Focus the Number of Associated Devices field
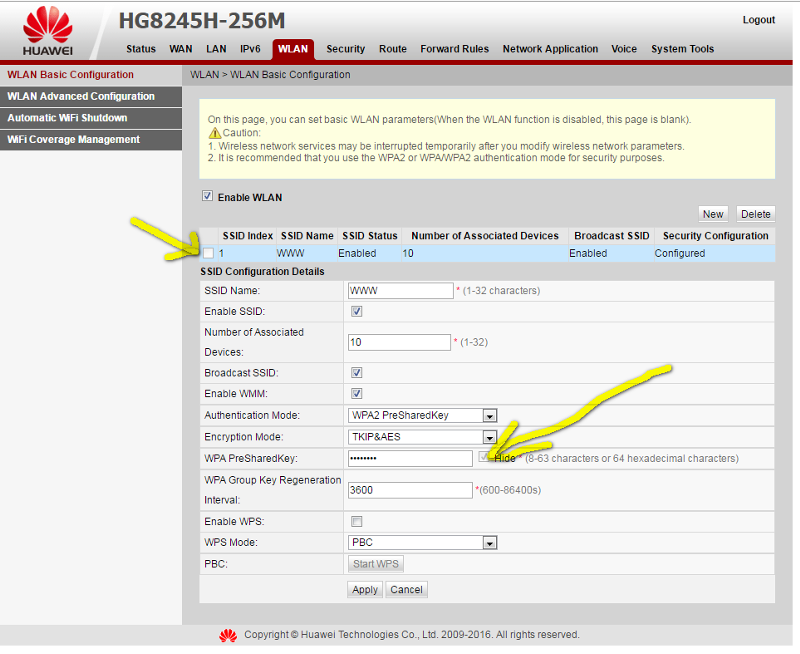 point(399,342)
